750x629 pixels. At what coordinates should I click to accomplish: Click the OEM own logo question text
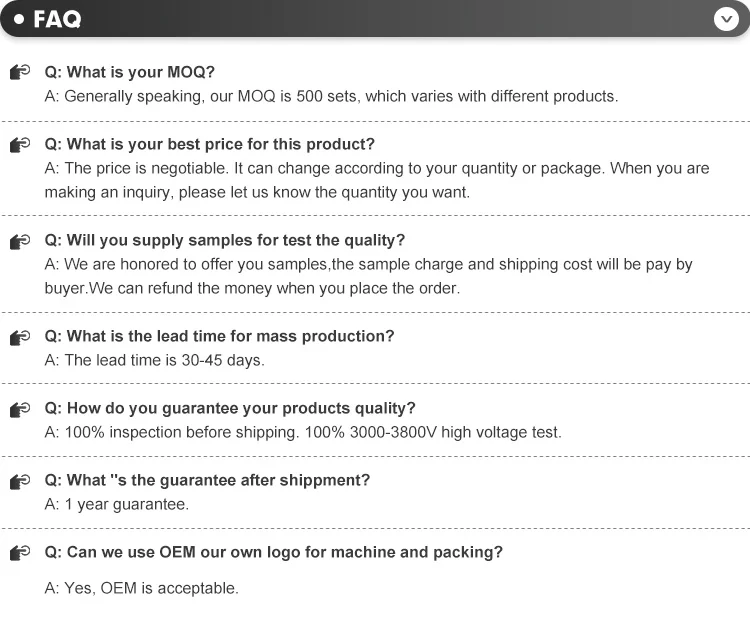(274, 552)
